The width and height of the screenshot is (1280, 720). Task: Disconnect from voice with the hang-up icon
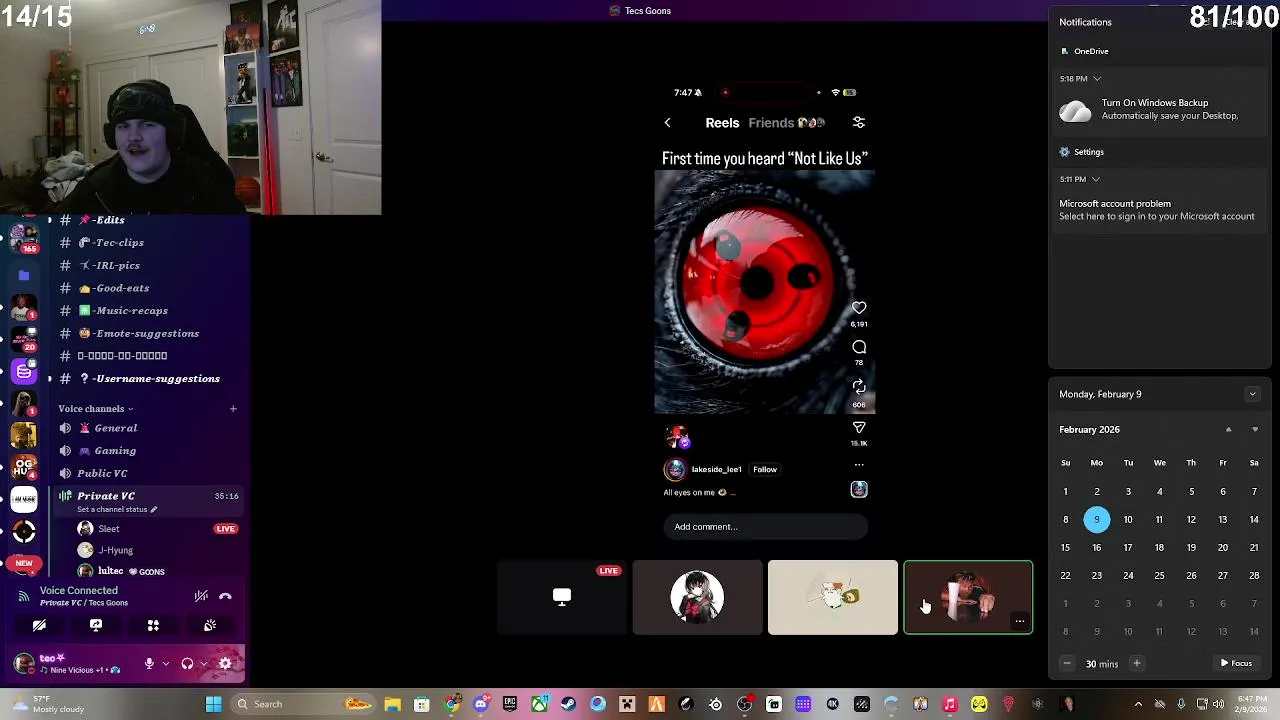click(x=225, y=596)
